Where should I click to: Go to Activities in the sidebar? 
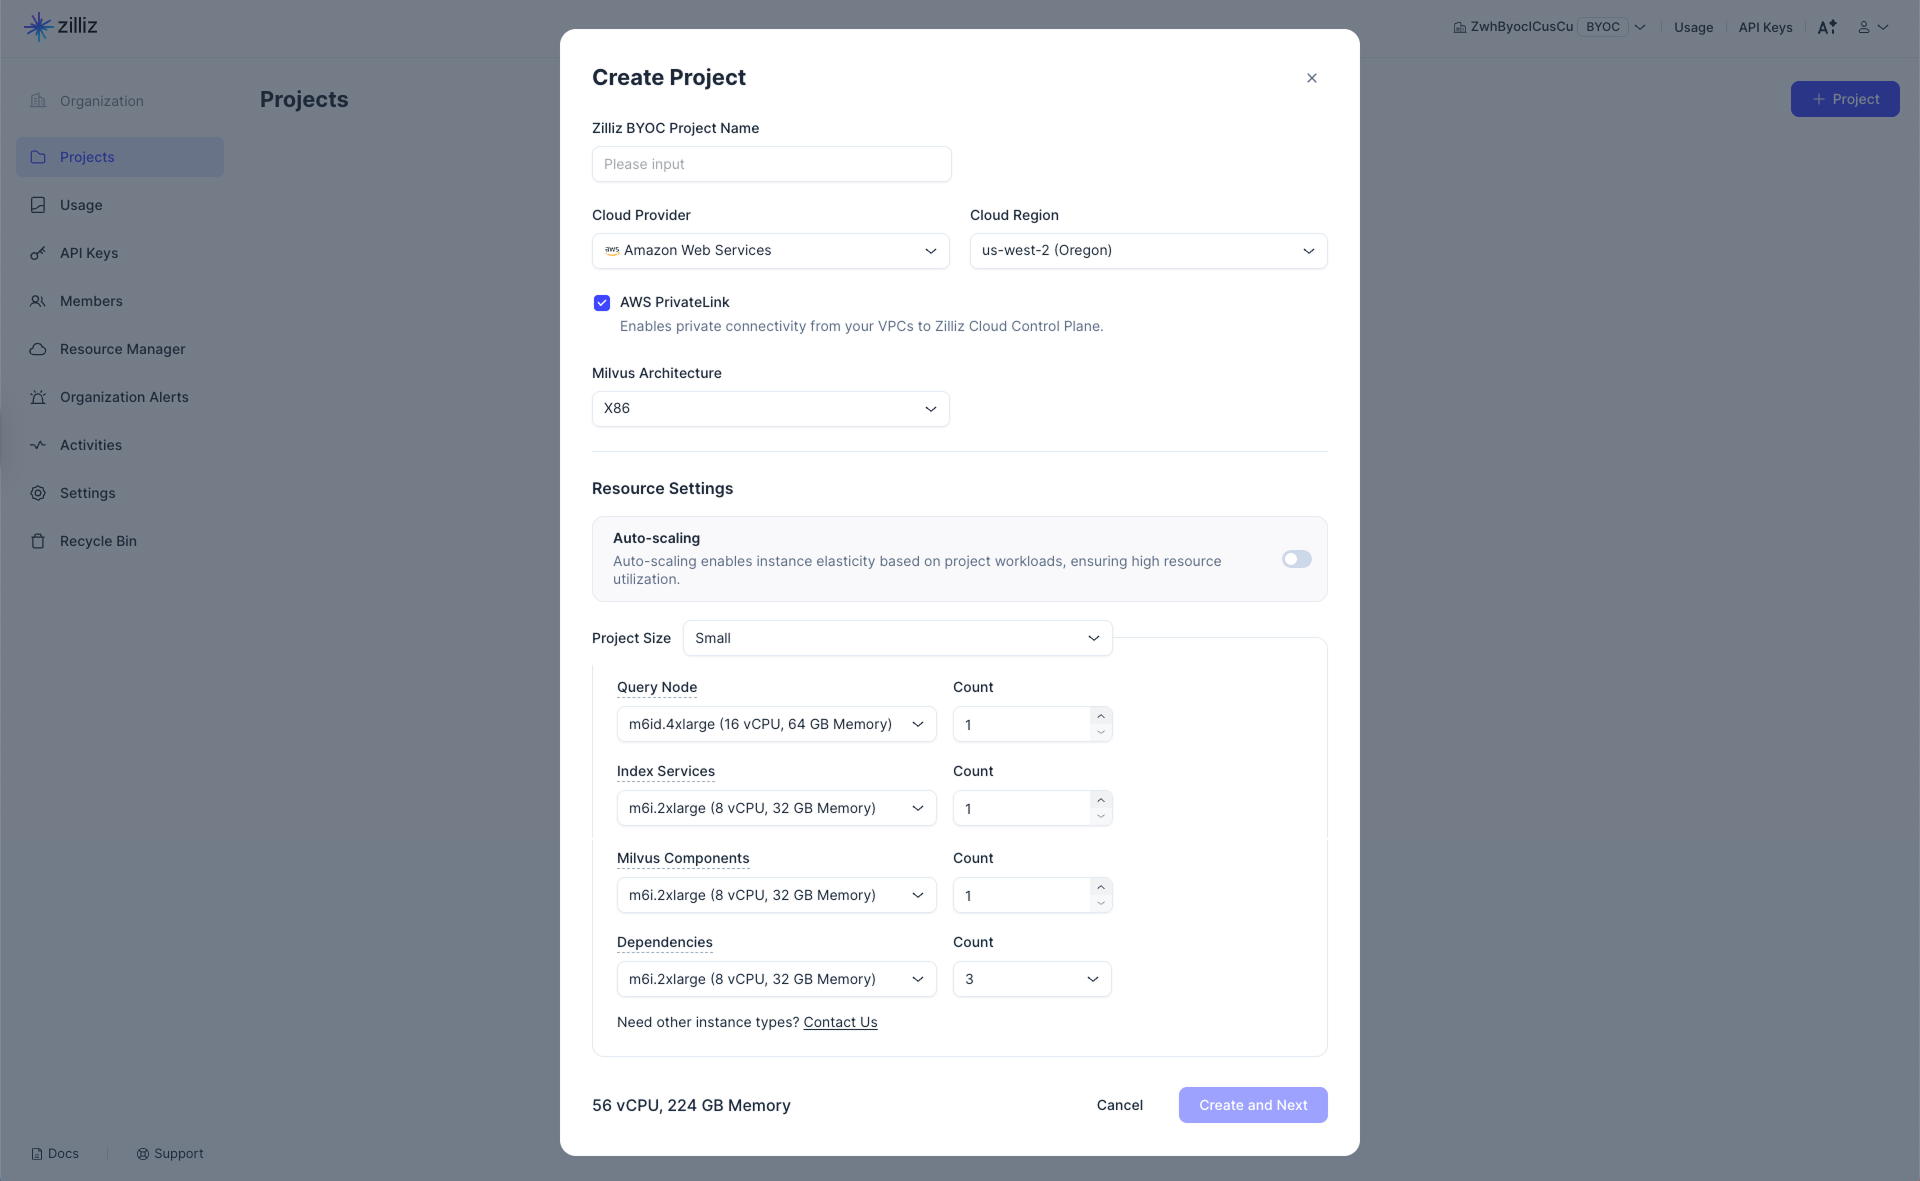pos(91,445)
